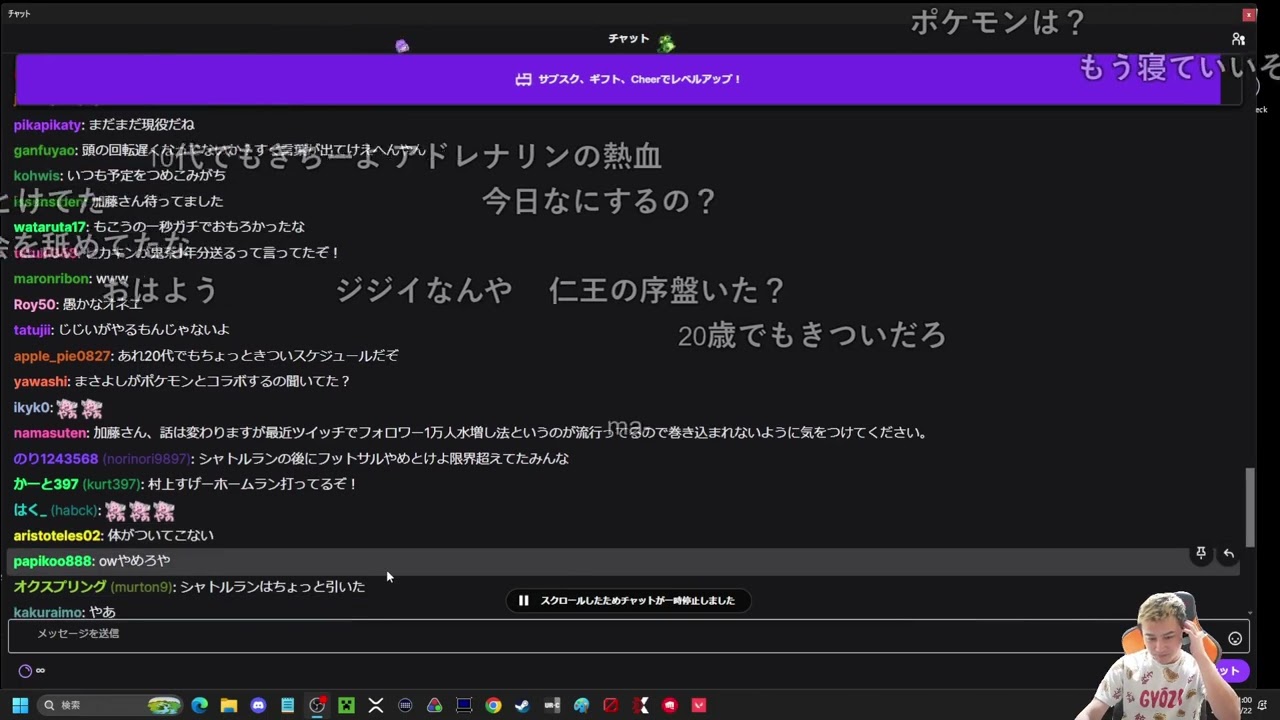The height and width of the screenshot is (720, 1280).
Task: Open Notepad from taskbar
Action: click(288, 705)
